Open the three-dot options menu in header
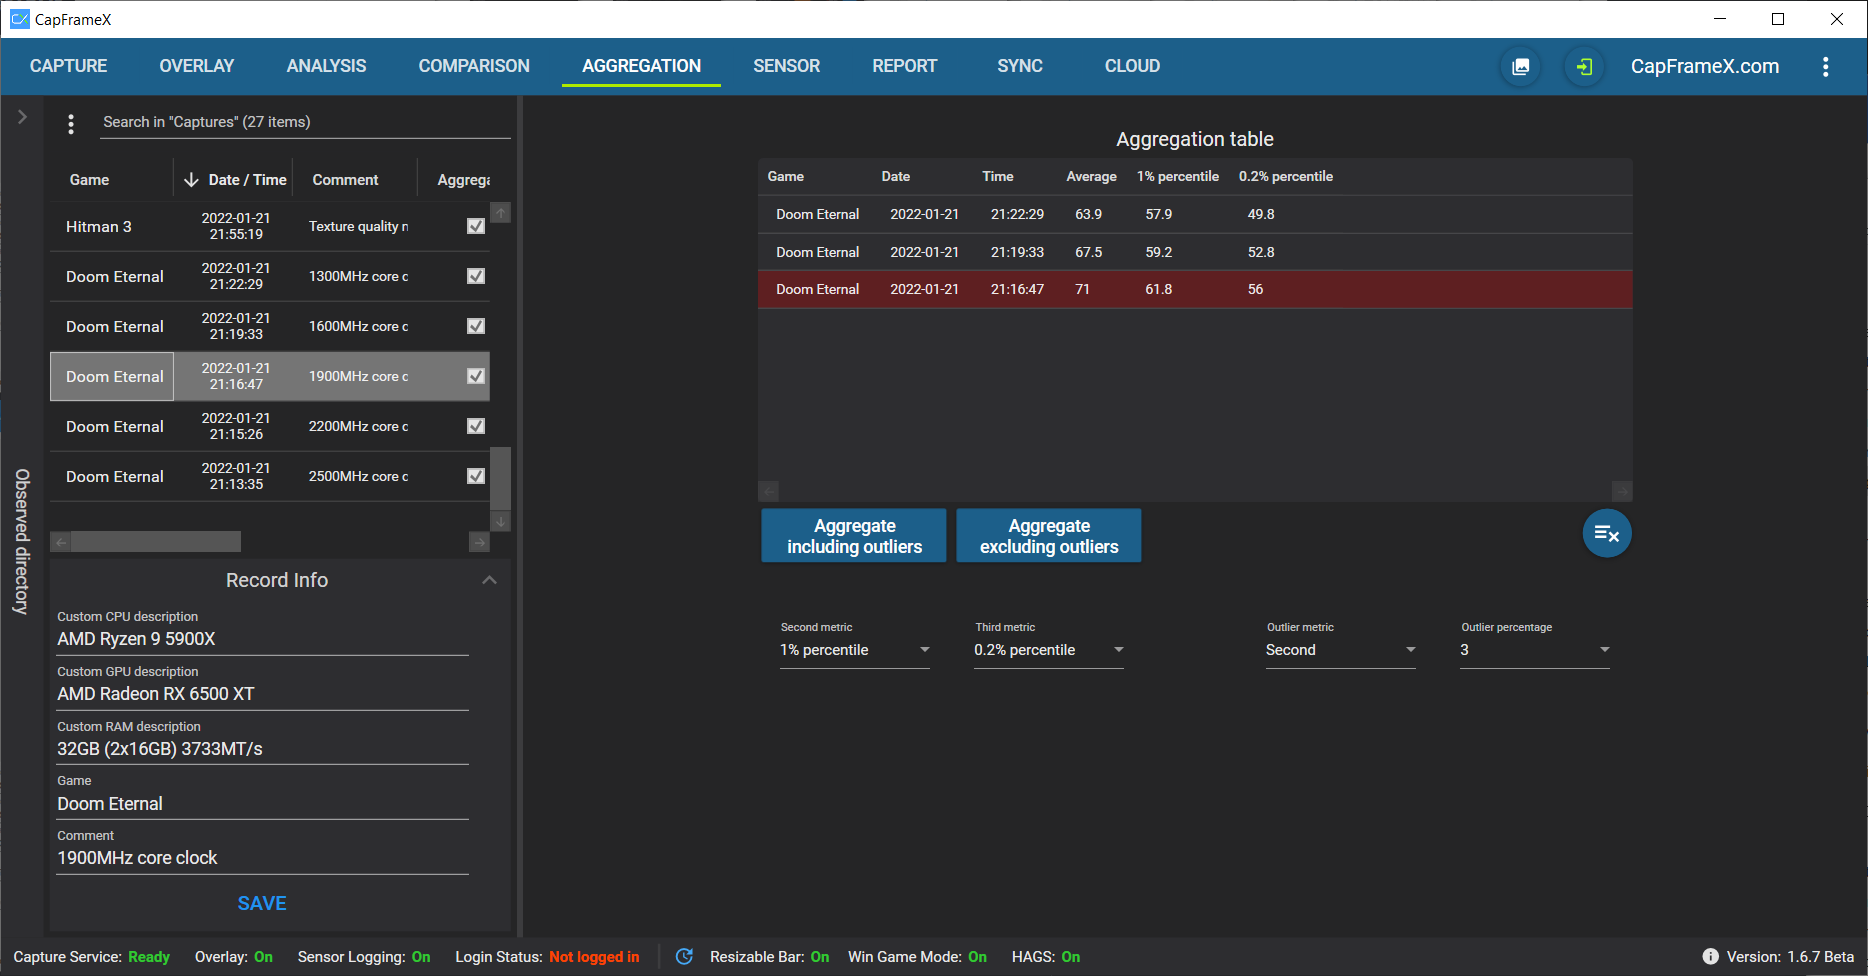Image resolution: width=1868 pixels, height=976 pixels. 1826,67
